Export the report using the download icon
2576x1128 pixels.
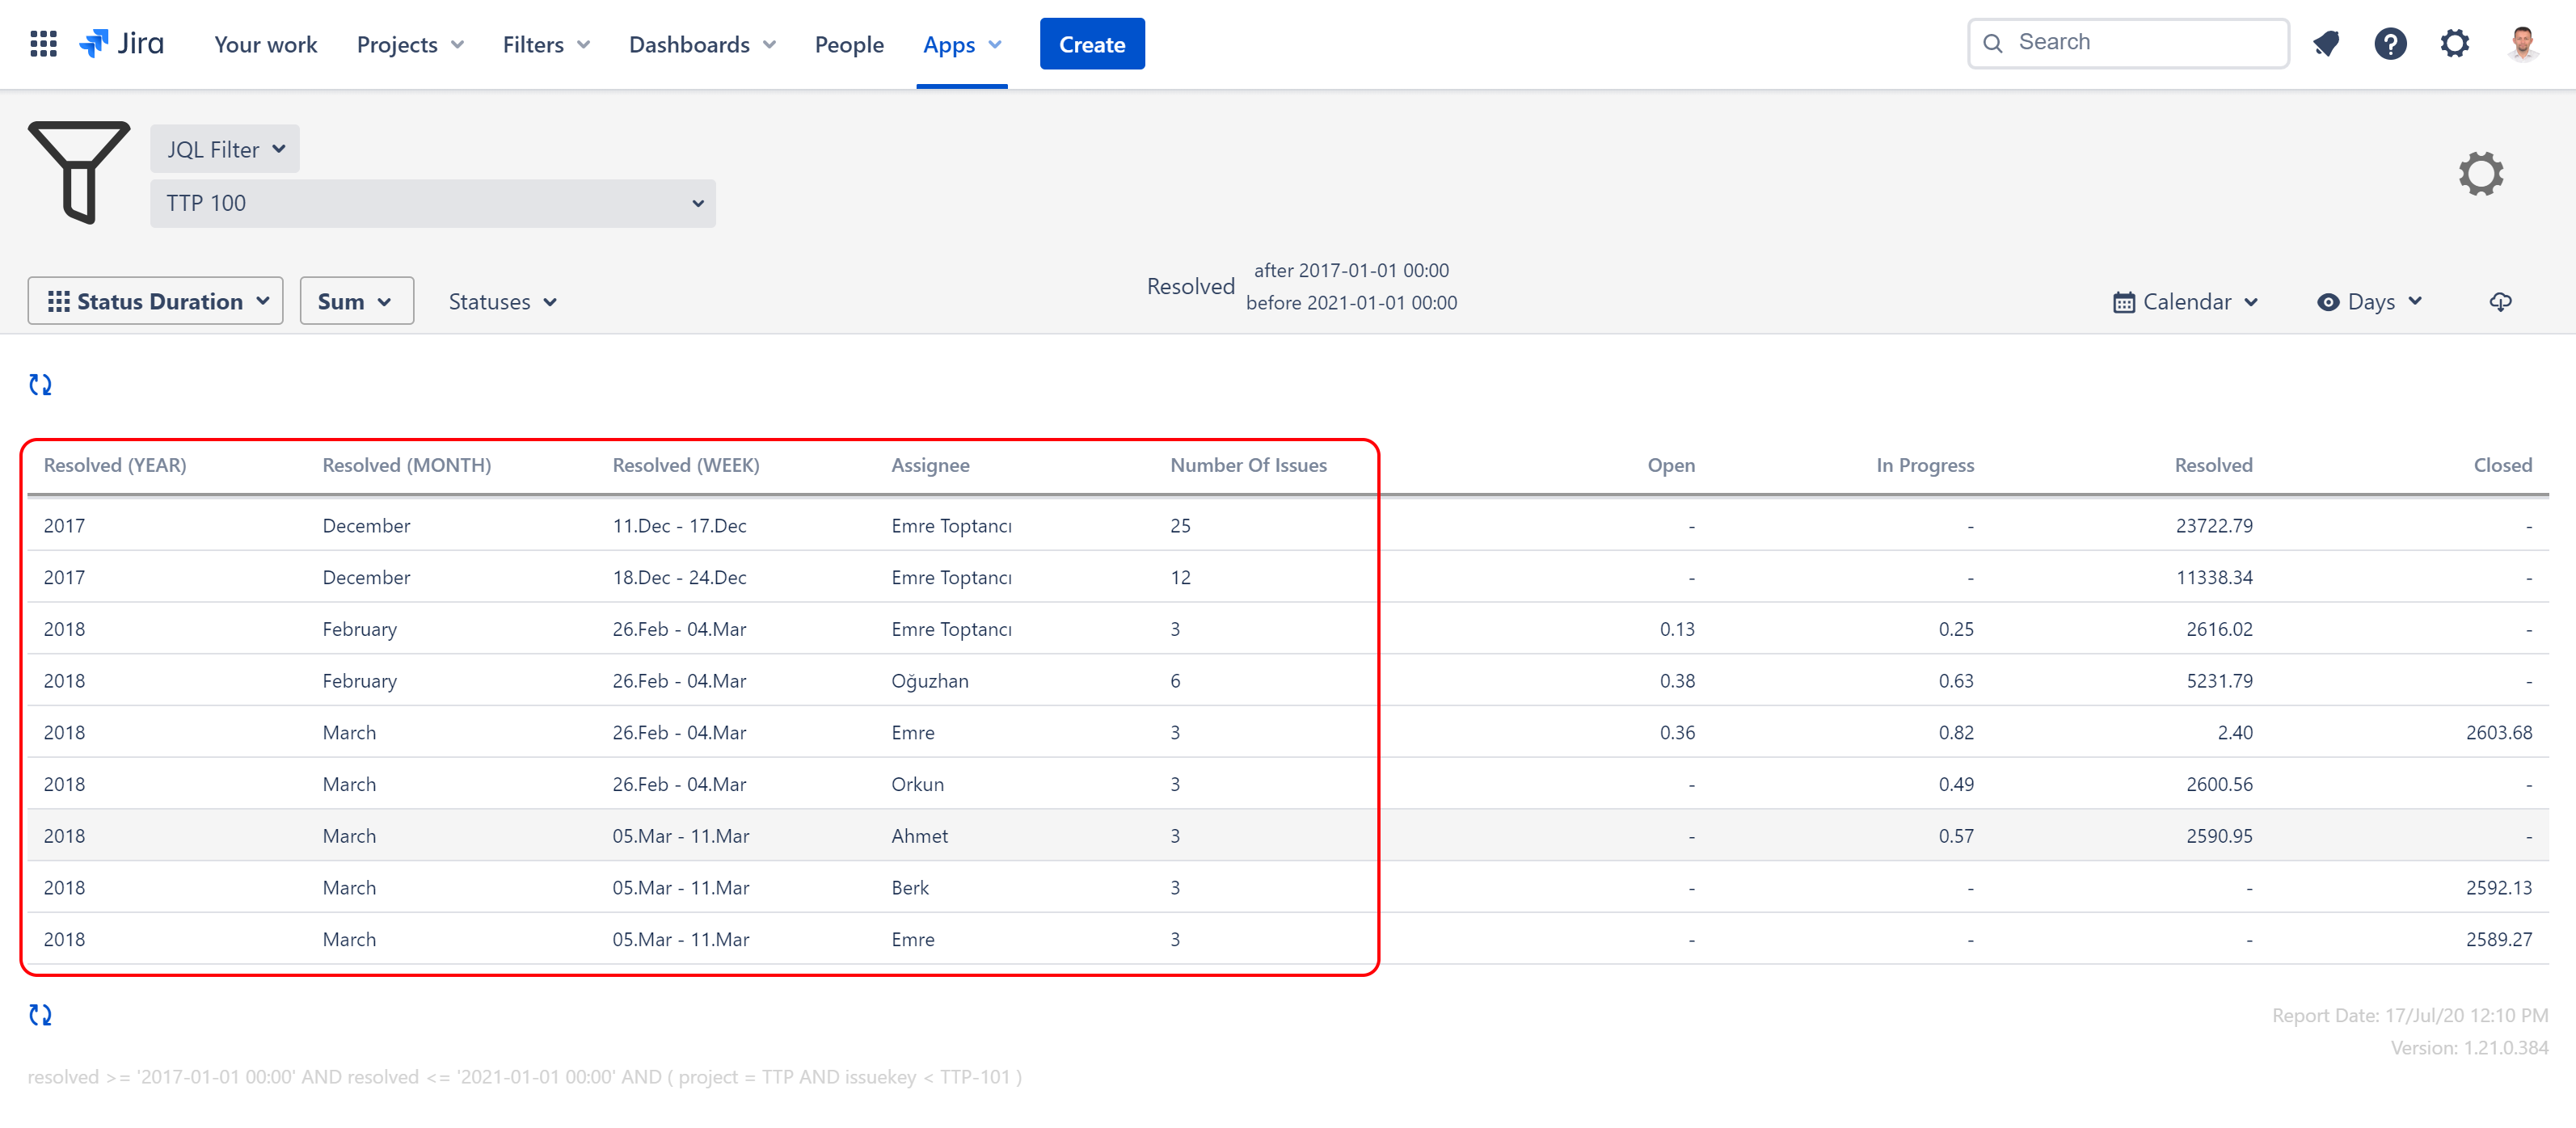click(2501, 301)
